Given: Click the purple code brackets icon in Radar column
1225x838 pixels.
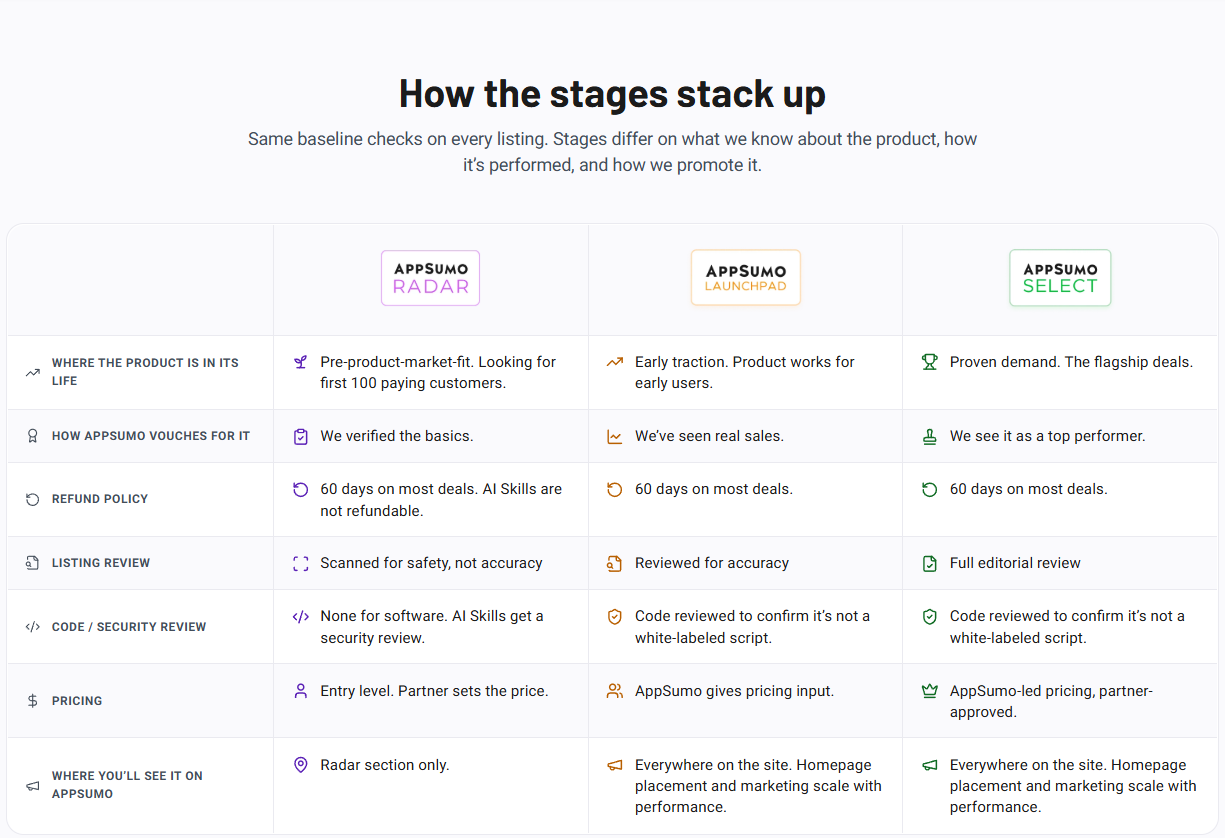Looking at the screenshot, I should pos(300,616).
